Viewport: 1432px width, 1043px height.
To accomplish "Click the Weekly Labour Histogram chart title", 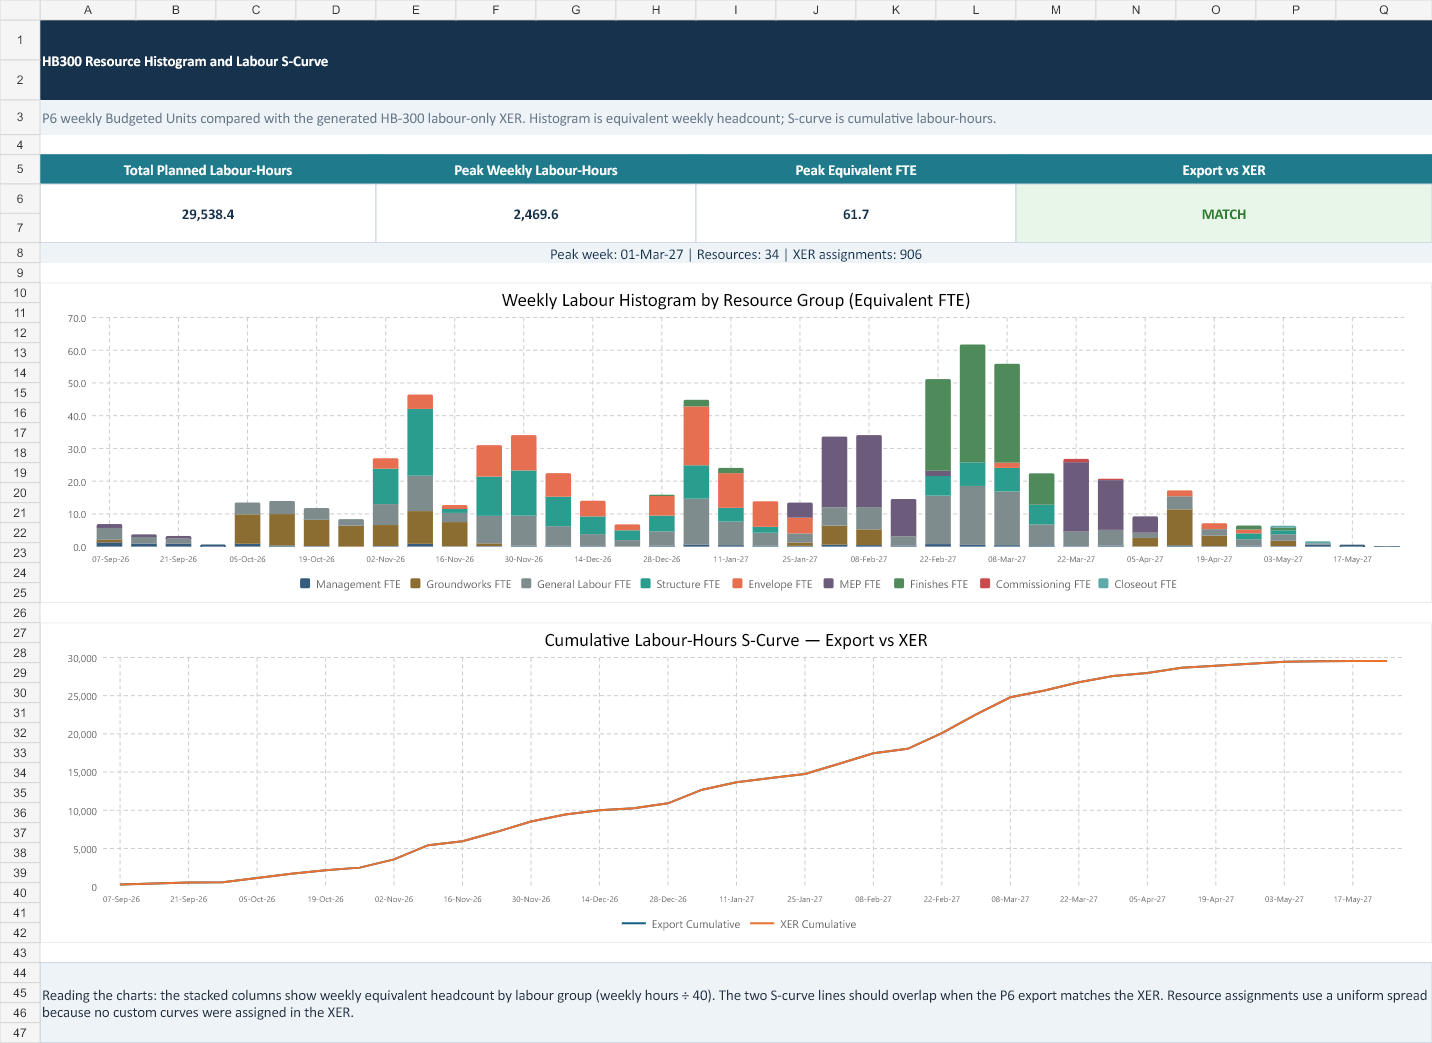I will tap(736, 300).
